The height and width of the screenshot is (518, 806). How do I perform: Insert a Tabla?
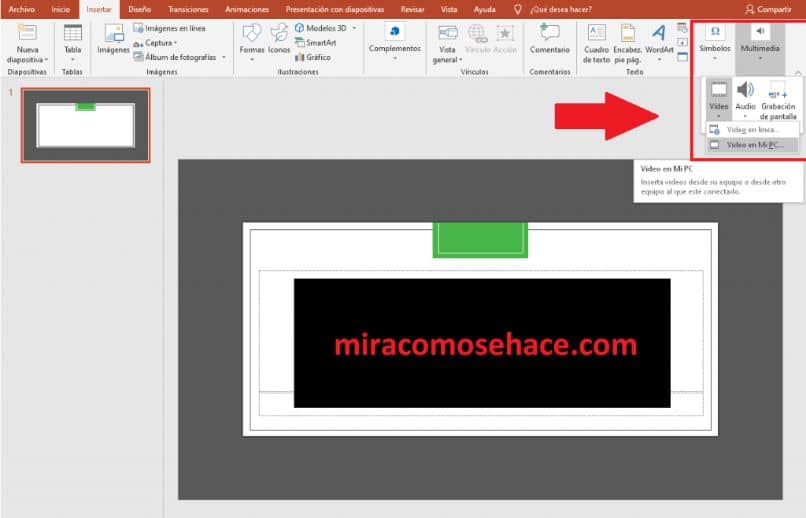(72, 42)
